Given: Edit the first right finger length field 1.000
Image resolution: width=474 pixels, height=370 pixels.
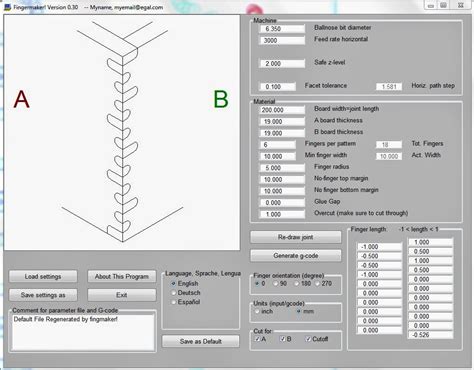Looking at the screenshot, I should coord(431,242).
